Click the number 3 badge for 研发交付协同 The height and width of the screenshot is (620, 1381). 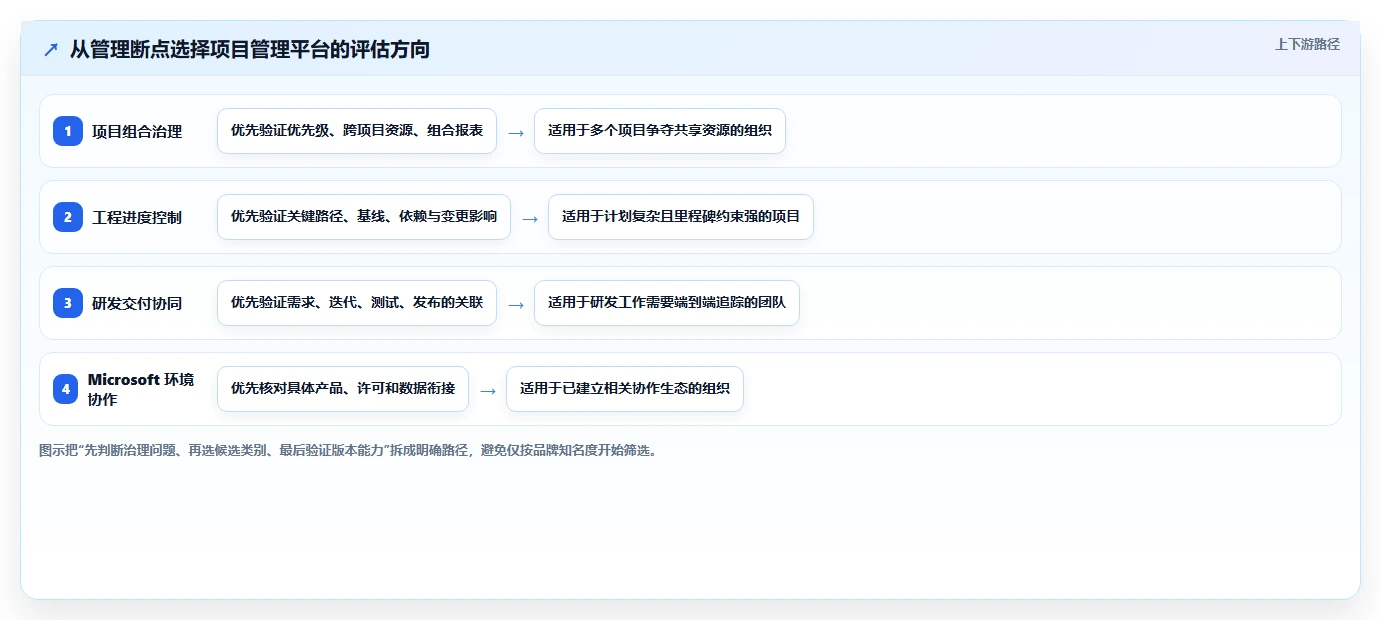click(68, 303)
